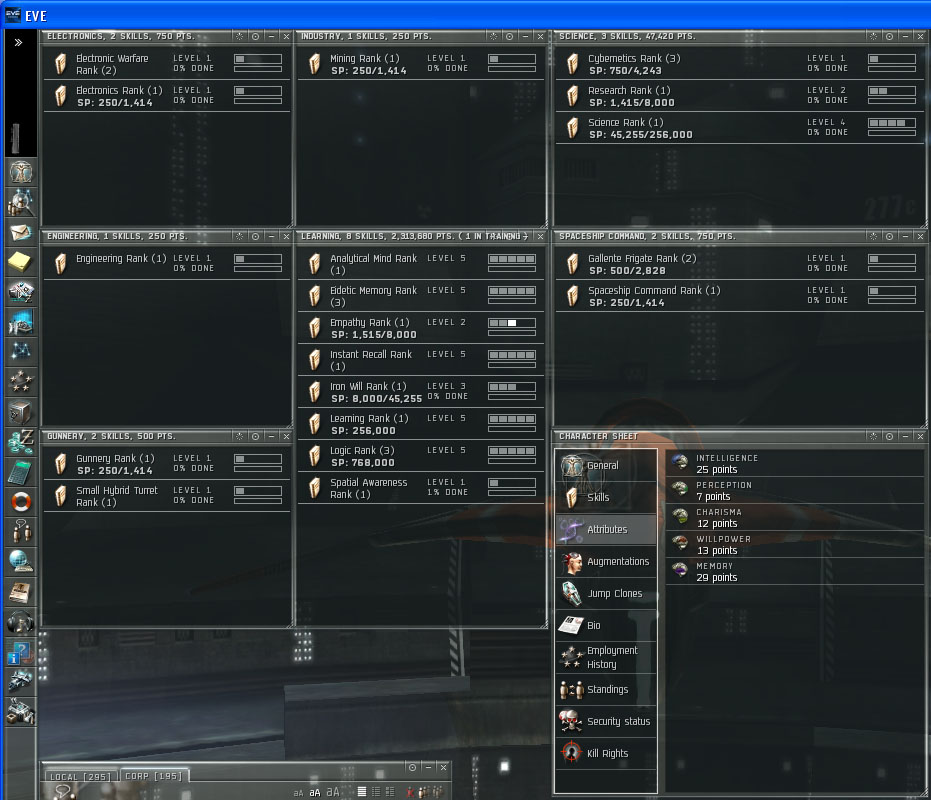Click the Empathy level progress bar
931x800 pixels.
pos(512,323)
